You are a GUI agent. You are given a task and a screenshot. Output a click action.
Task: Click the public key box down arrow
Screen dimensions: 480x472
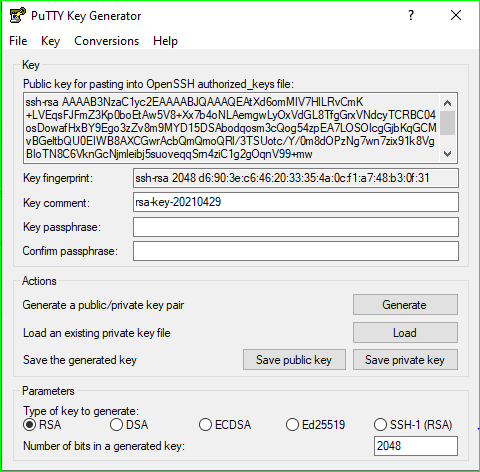(447, 154)
